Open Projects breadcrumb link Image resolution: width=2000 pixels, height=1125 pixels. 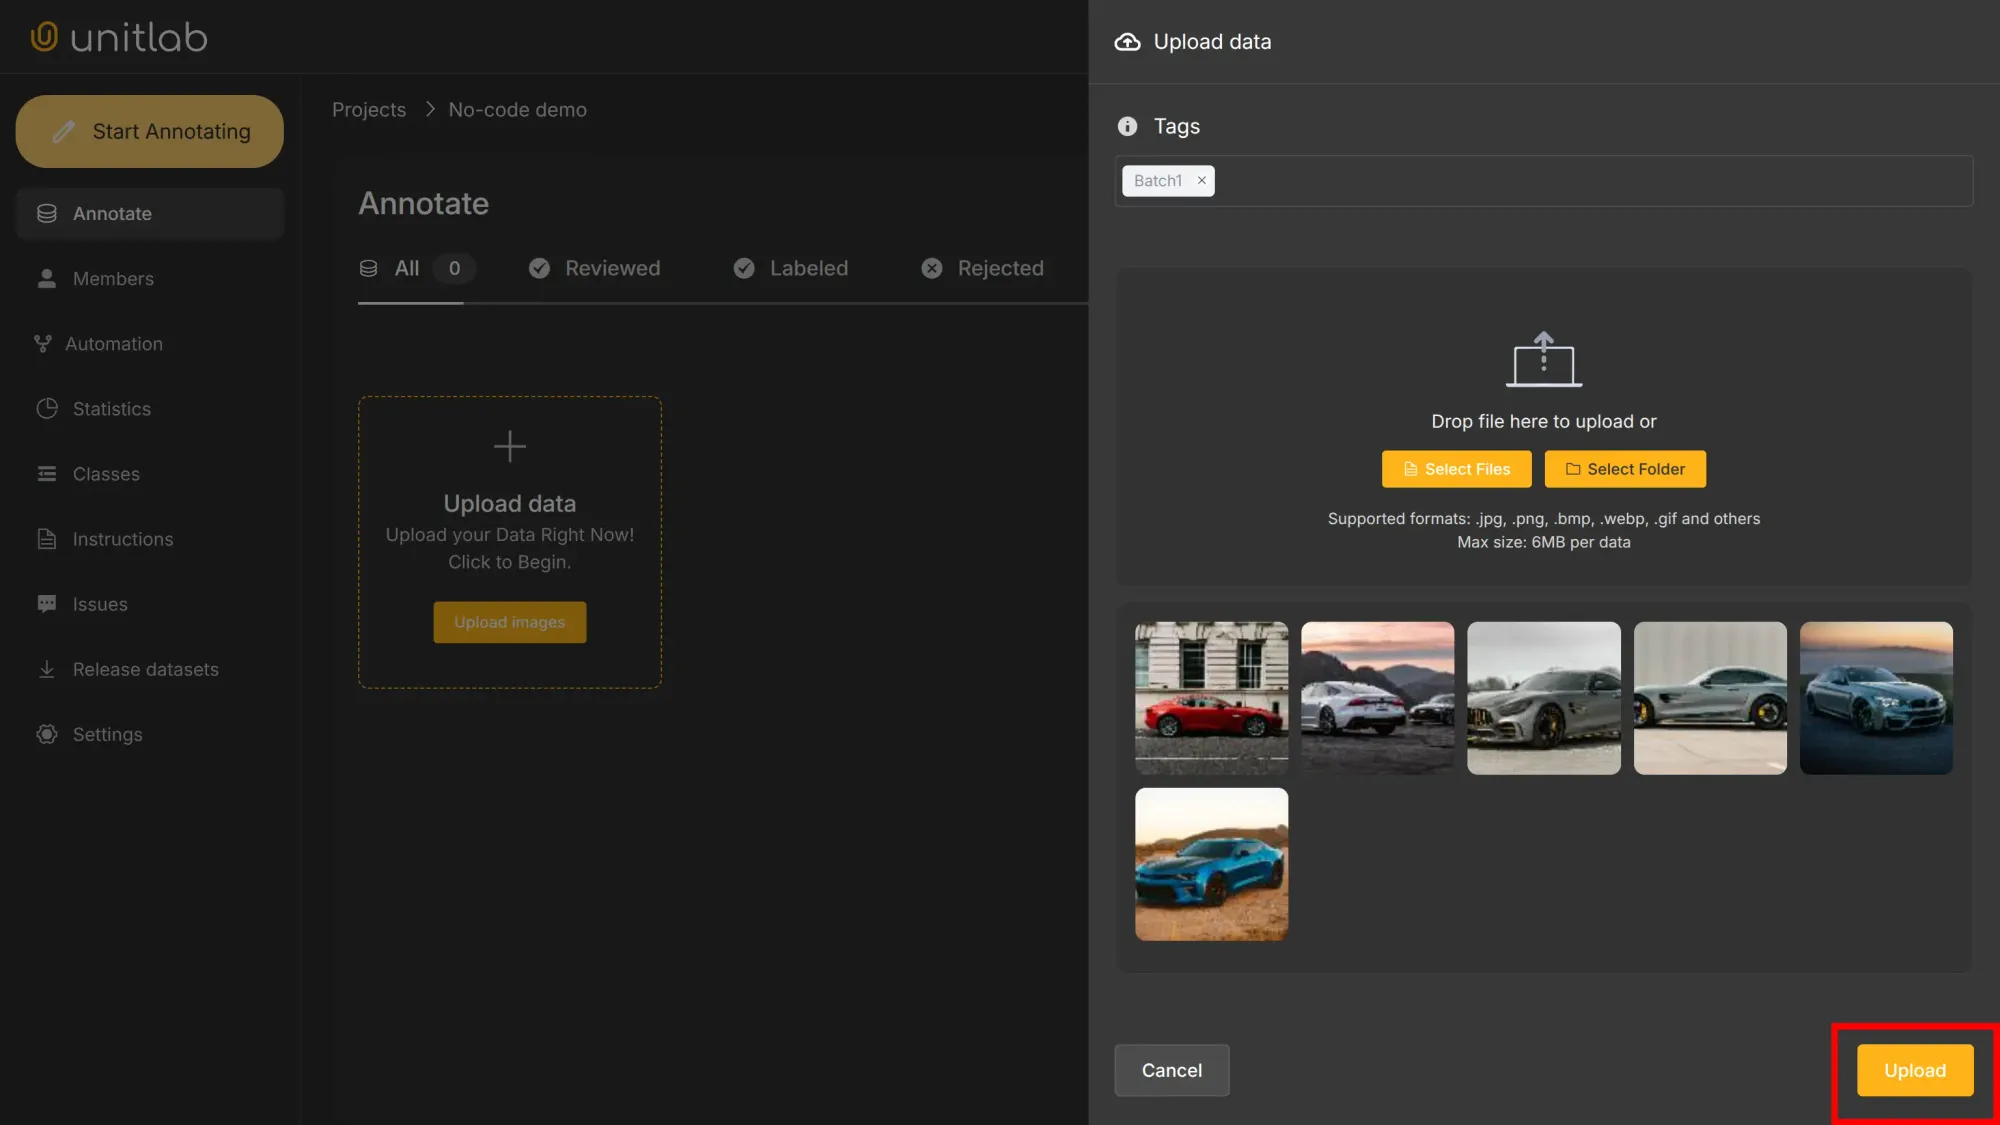(369, 109)
